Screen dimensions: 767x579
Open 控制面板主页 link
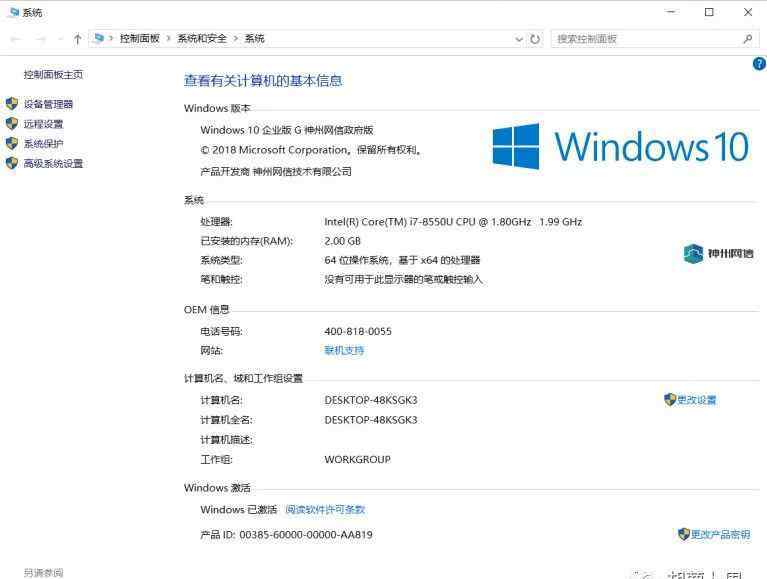pyautogui.click(x=53, y=74)
